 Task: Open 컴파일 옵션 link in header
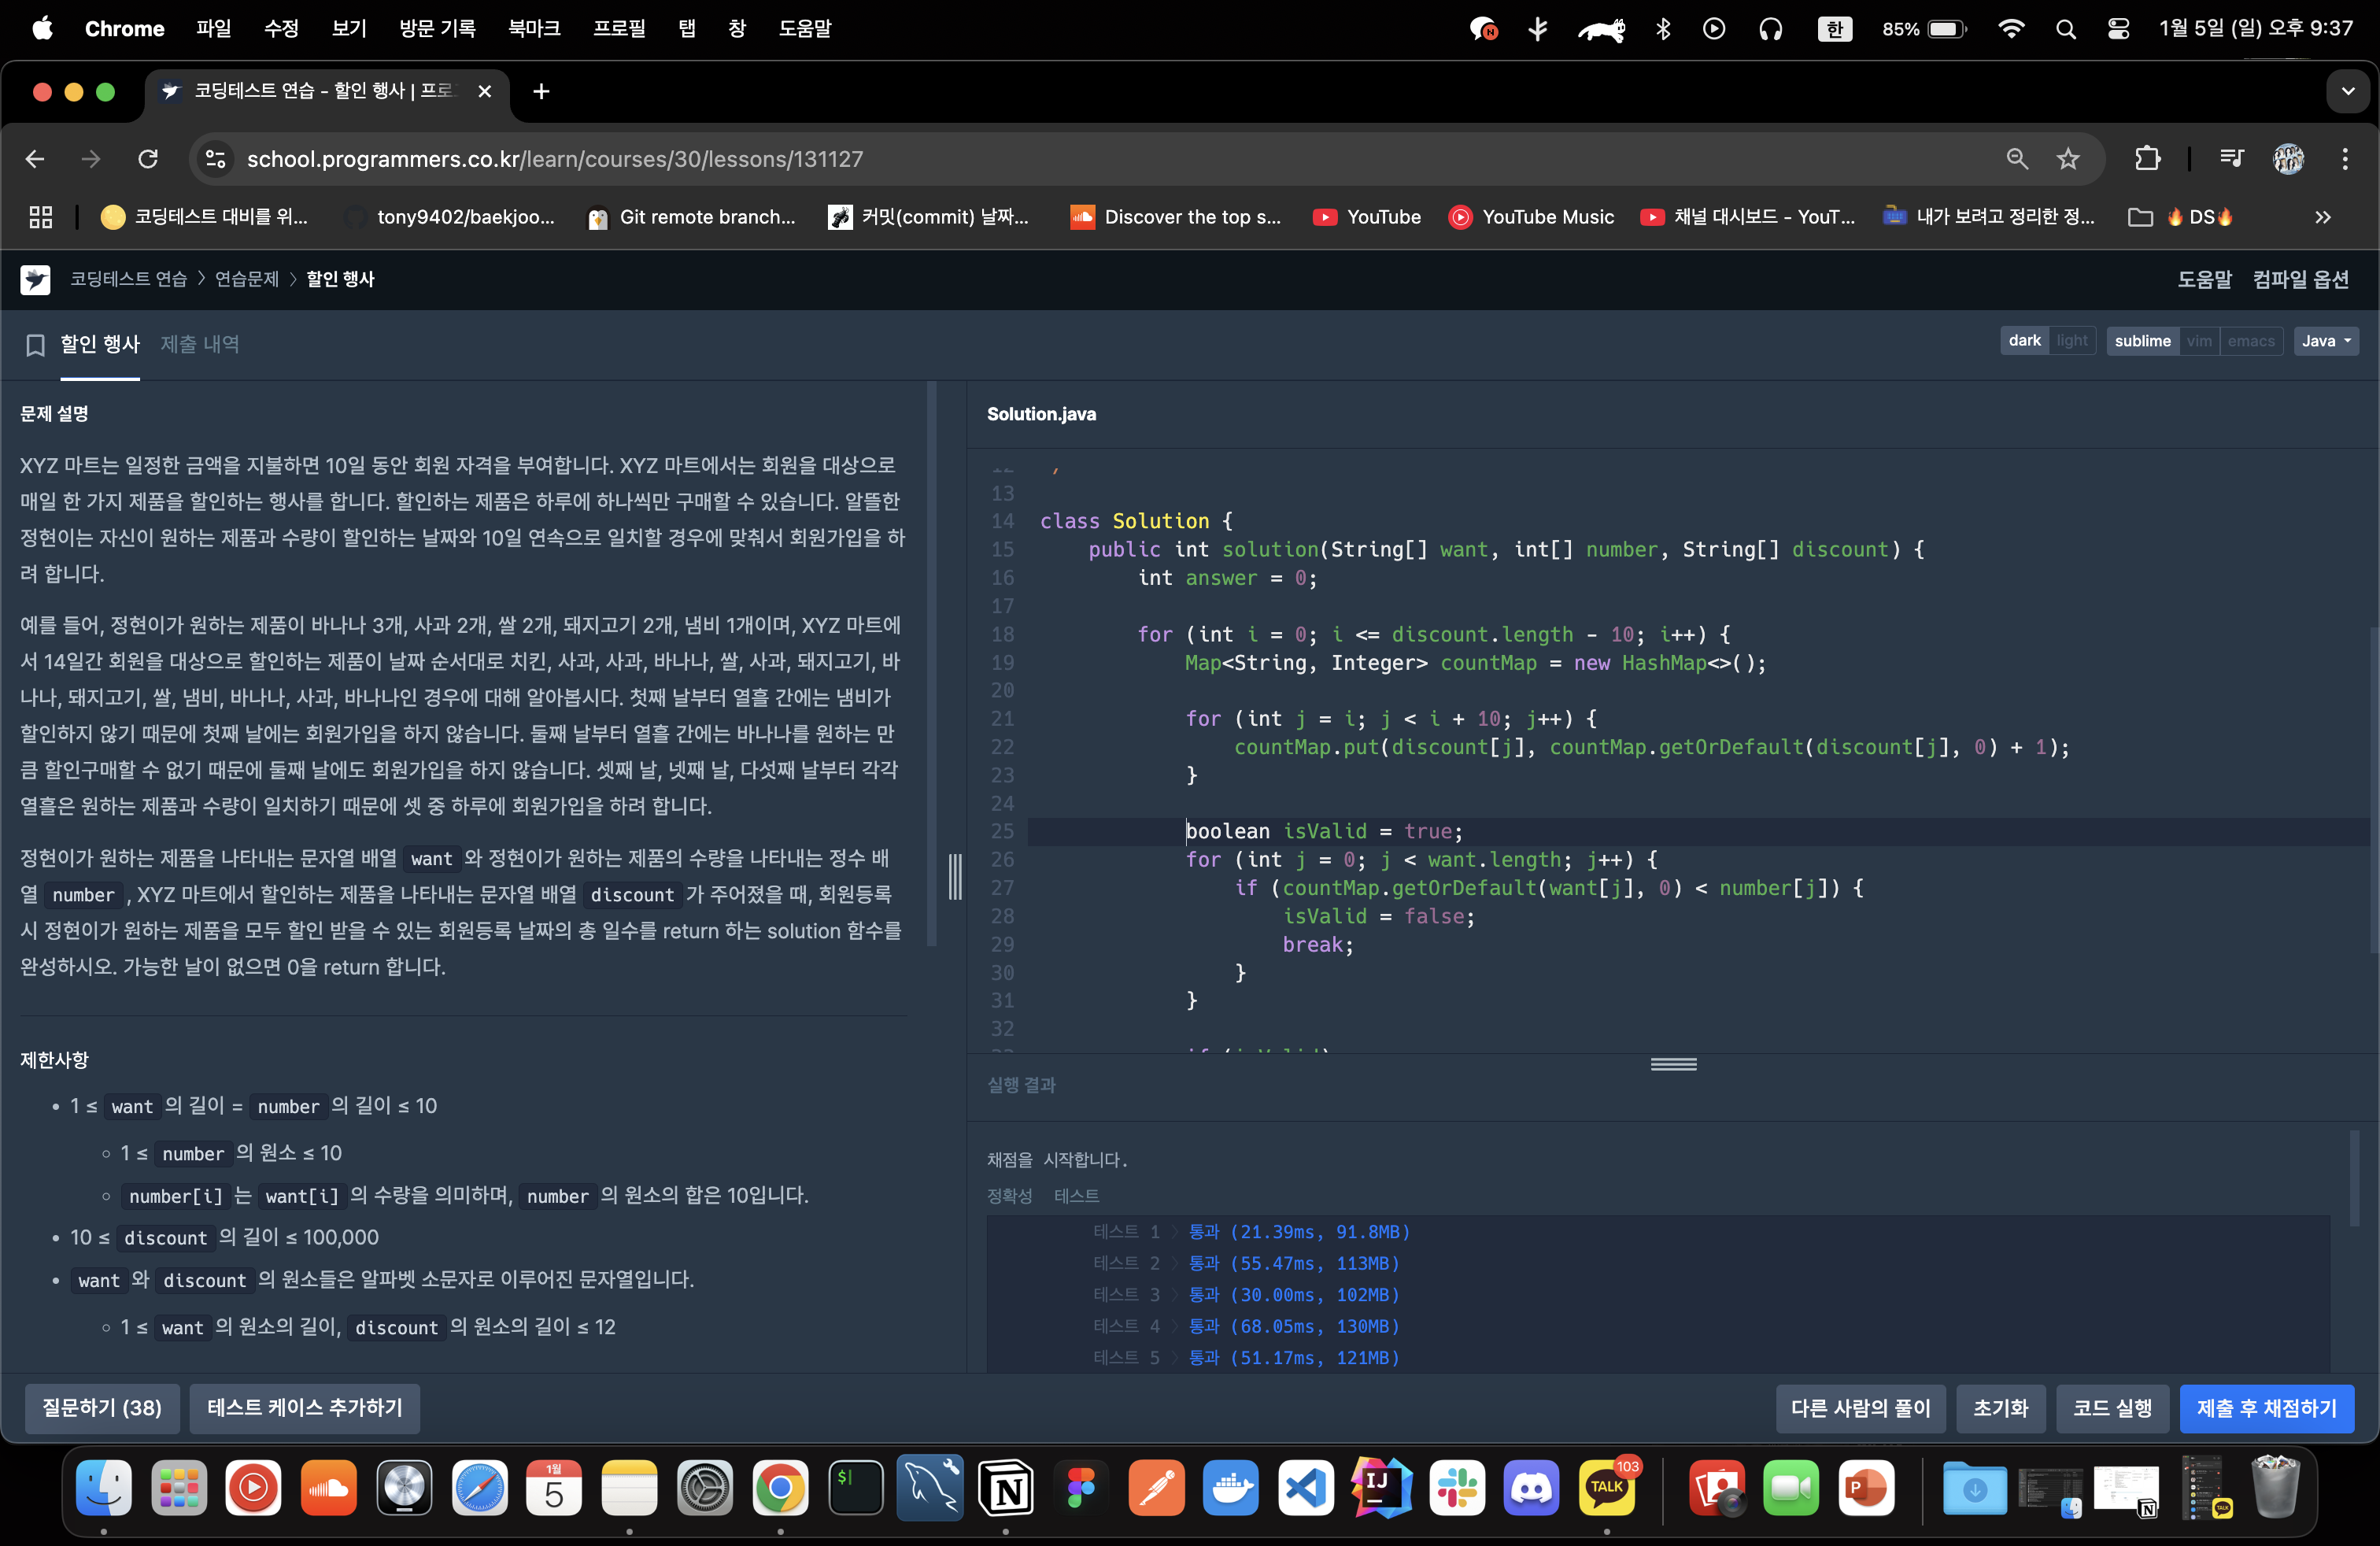click(2300, 279)
